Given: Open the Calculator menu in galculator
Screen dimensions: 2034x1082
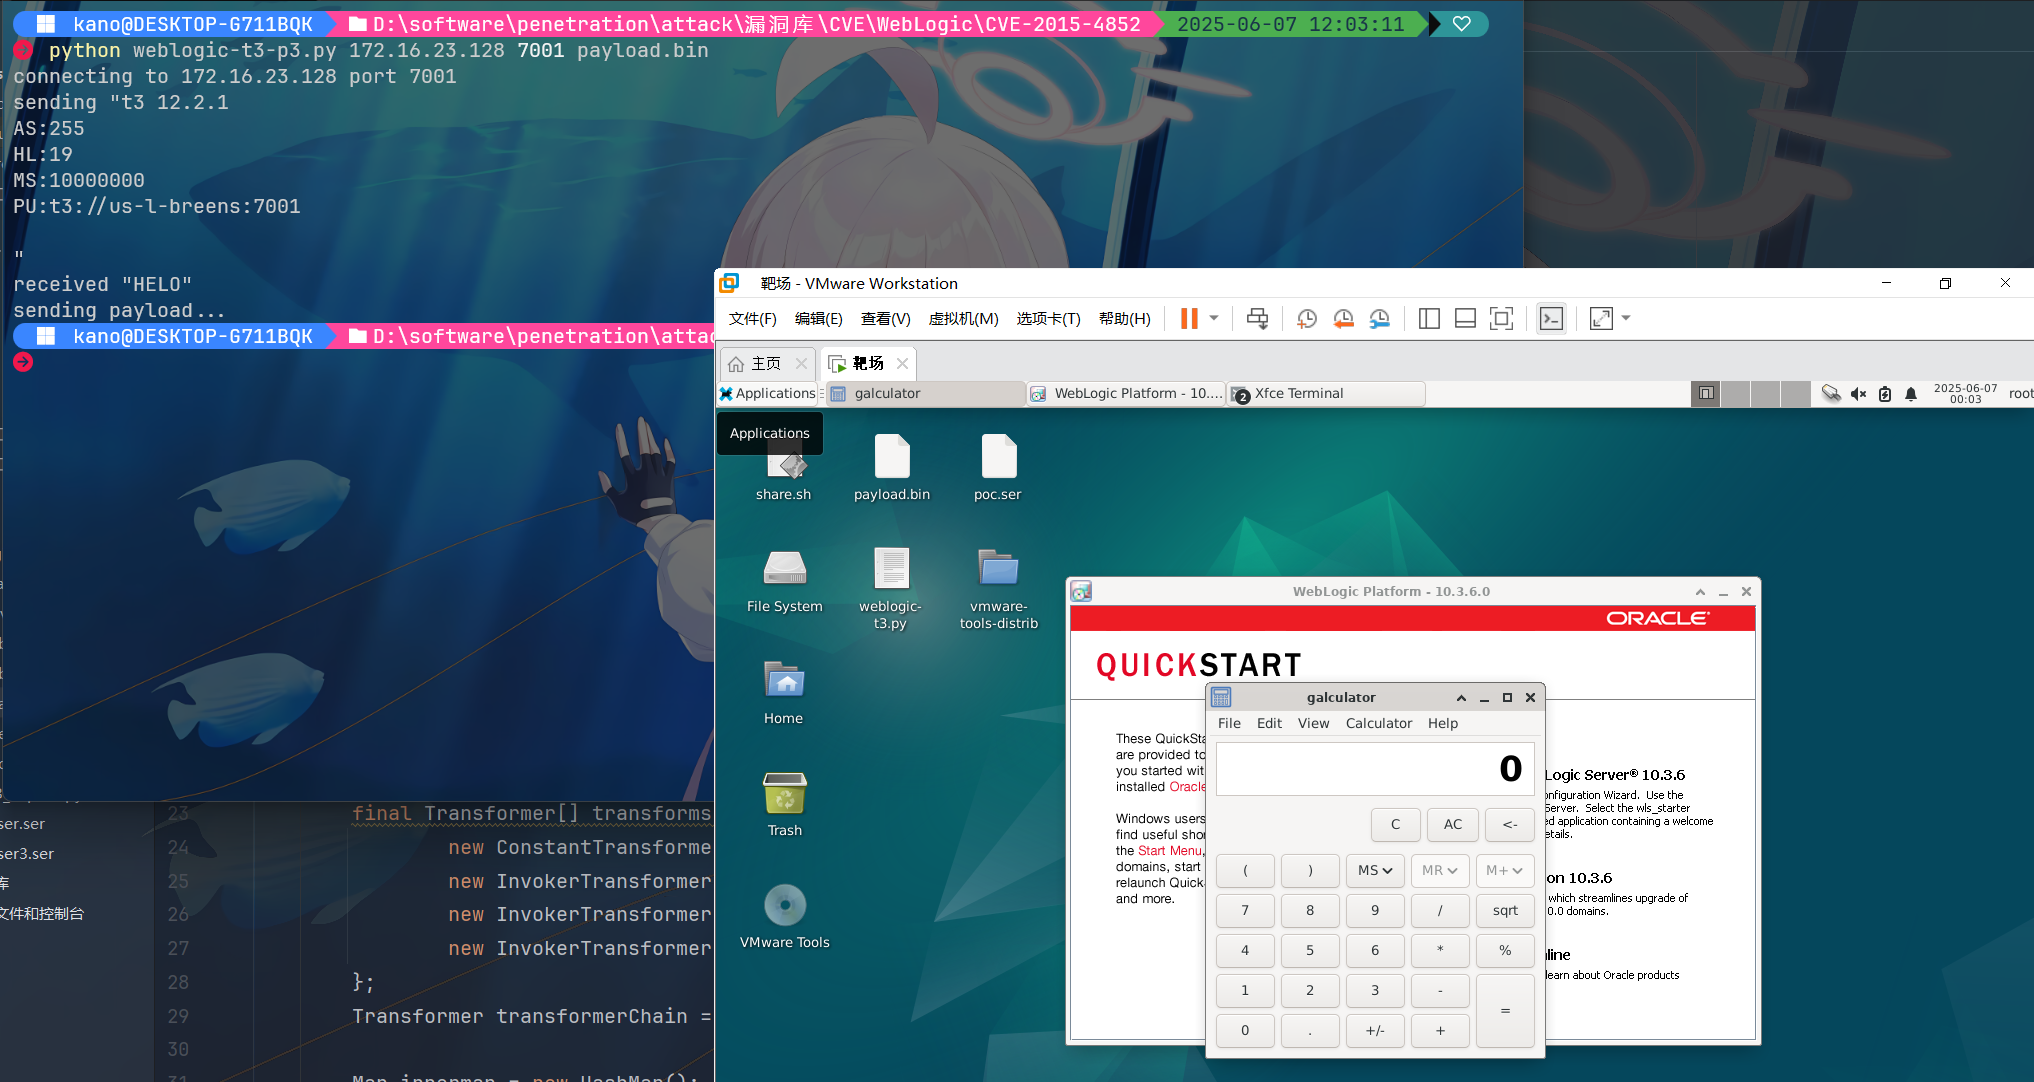Looking at the screenshot, I should click(1379, 724).
